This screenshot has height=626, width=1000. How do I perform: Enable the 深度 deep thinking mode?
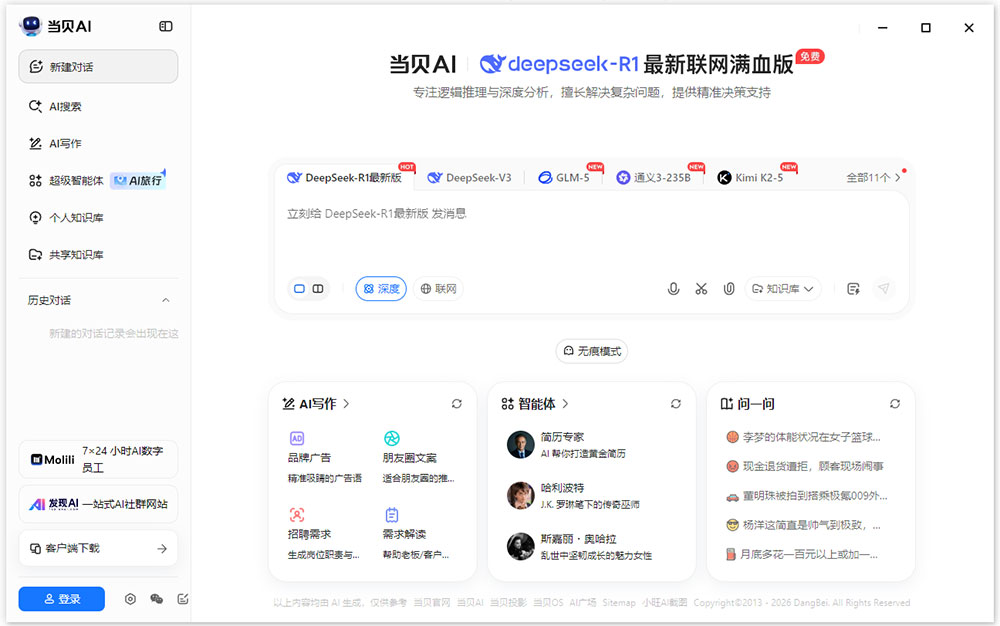(380, 288)
